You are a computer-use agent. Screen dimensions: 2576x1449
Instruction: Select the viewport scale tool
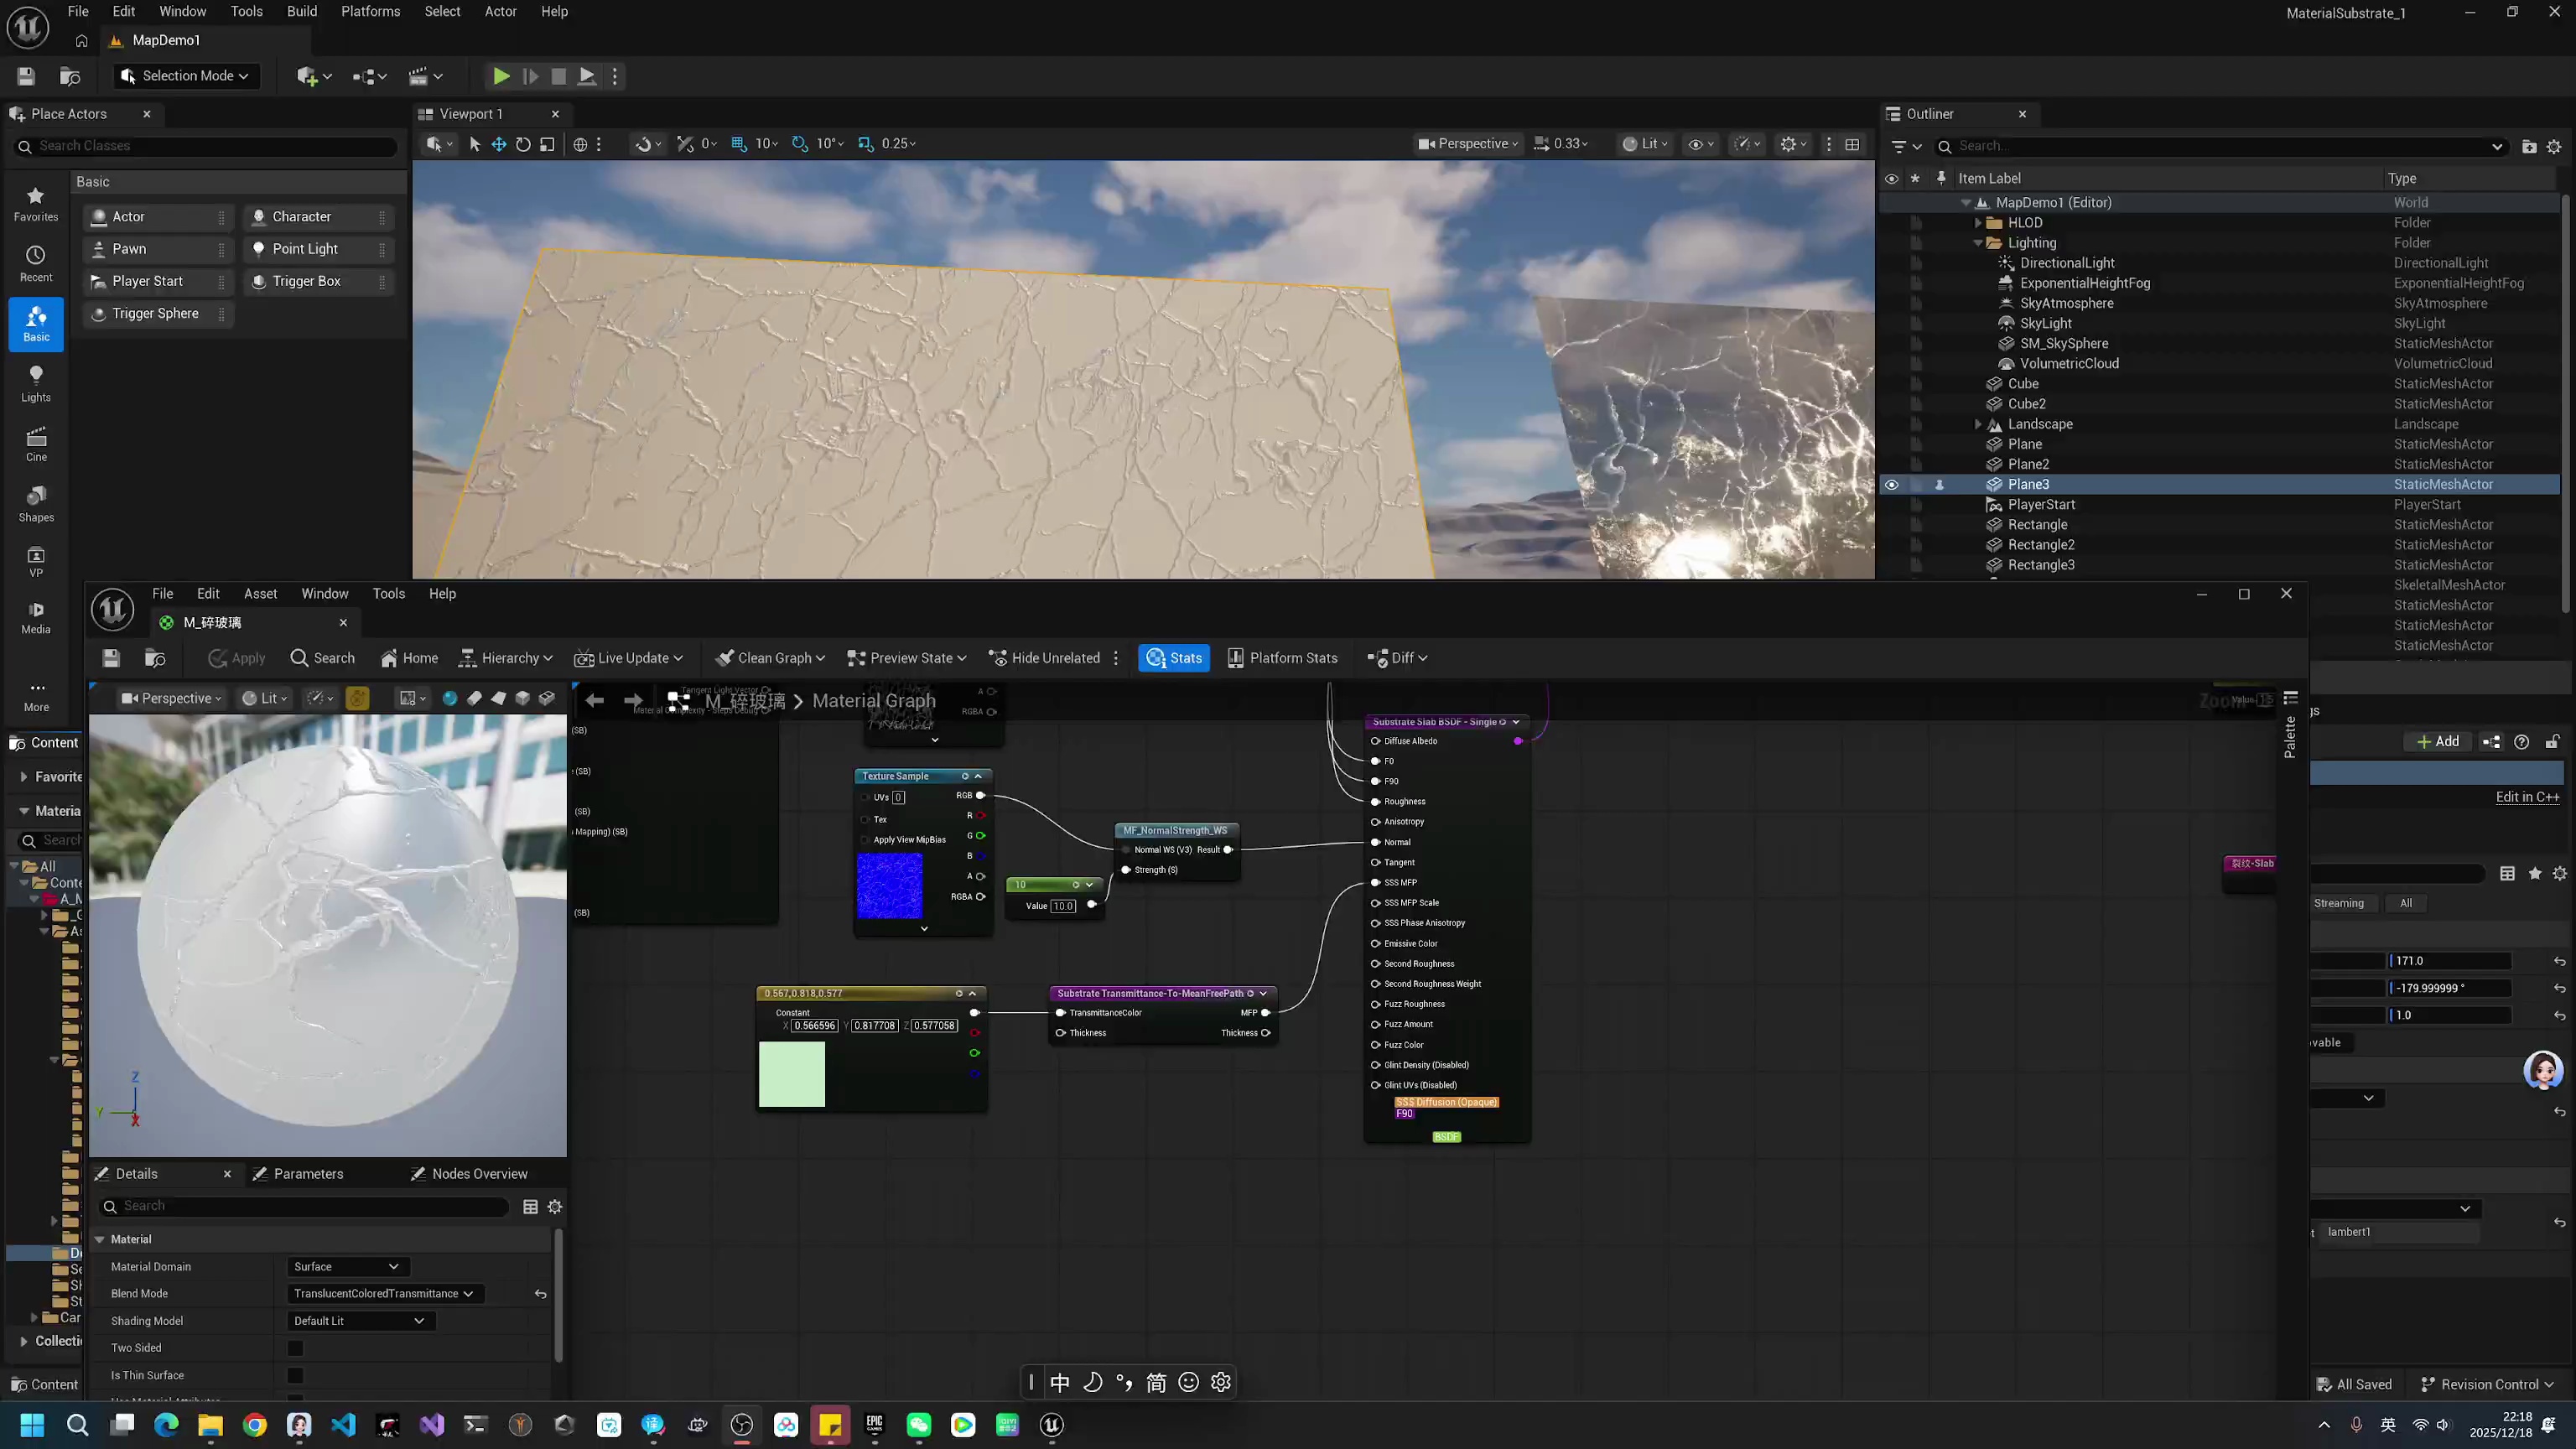tap(547, 144)
